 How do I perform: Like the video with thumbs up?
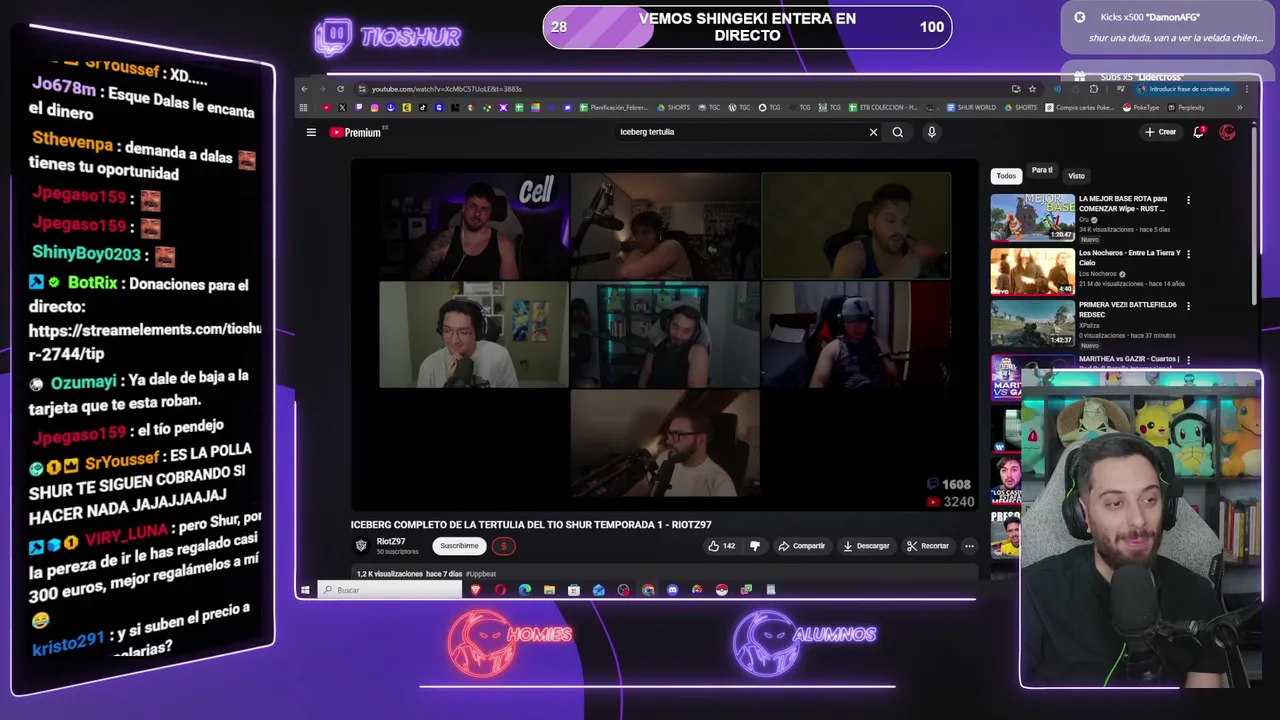(721, 546)
